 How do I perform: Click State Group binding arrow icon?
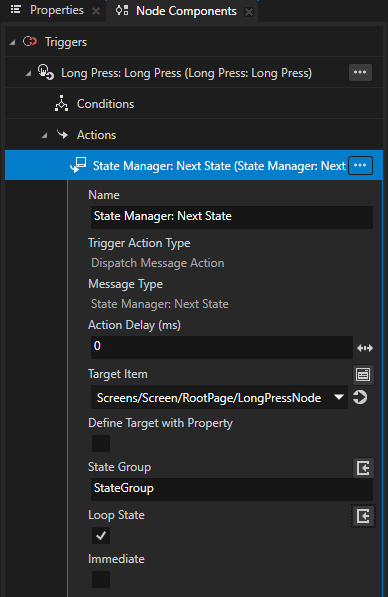coord(363,468)
